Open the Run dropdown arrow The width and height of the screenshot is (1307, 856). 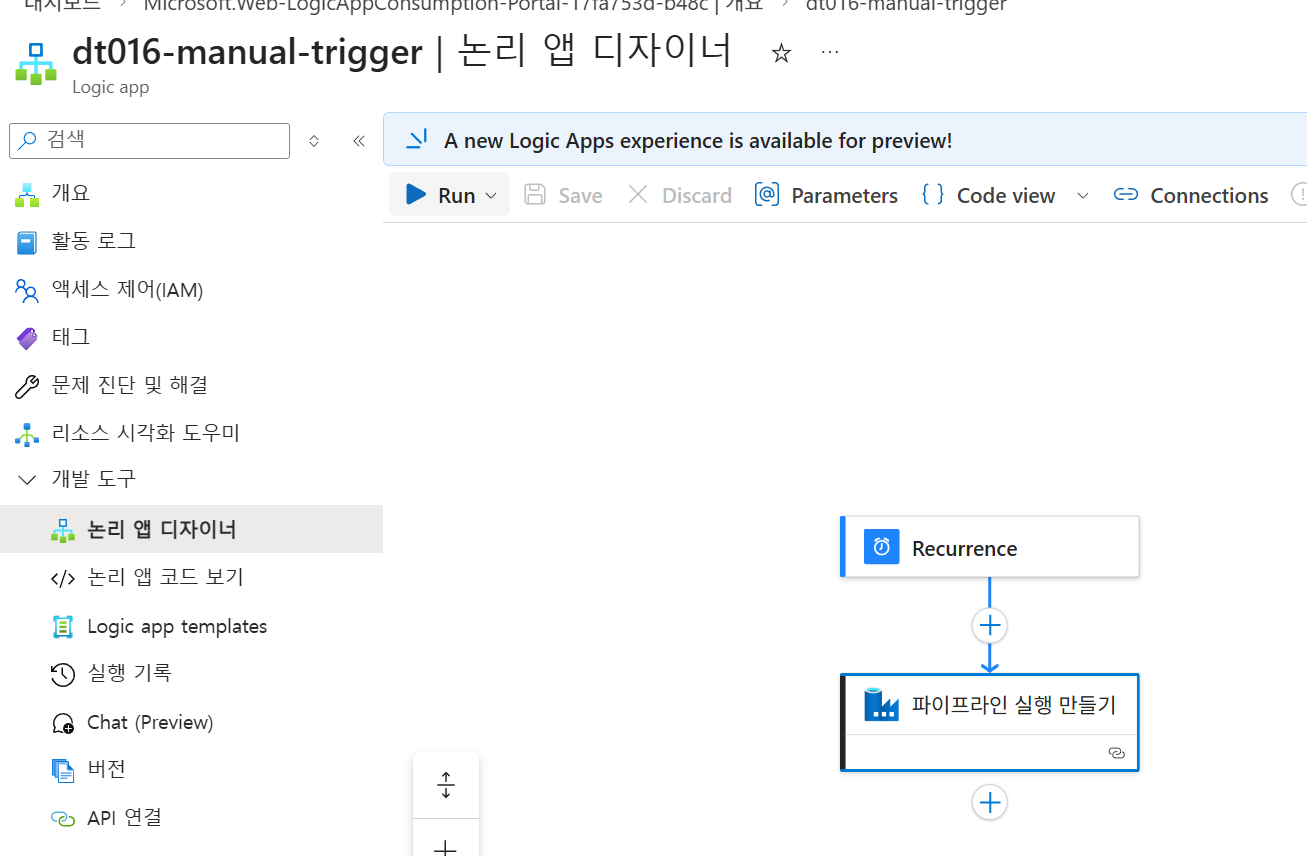click(491, 196)
